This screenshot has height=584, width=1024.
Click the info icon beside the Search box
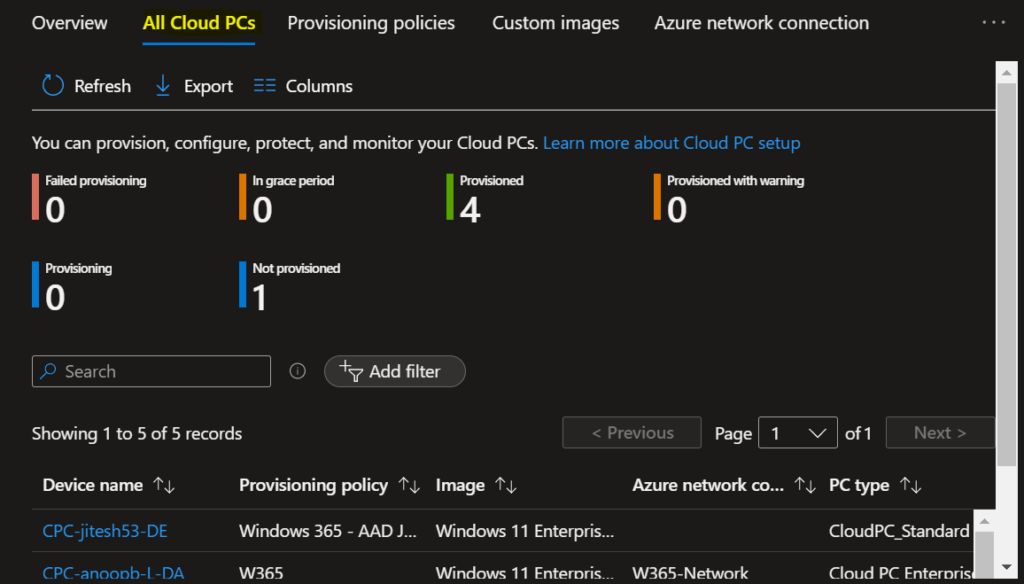tap(297, 371)
